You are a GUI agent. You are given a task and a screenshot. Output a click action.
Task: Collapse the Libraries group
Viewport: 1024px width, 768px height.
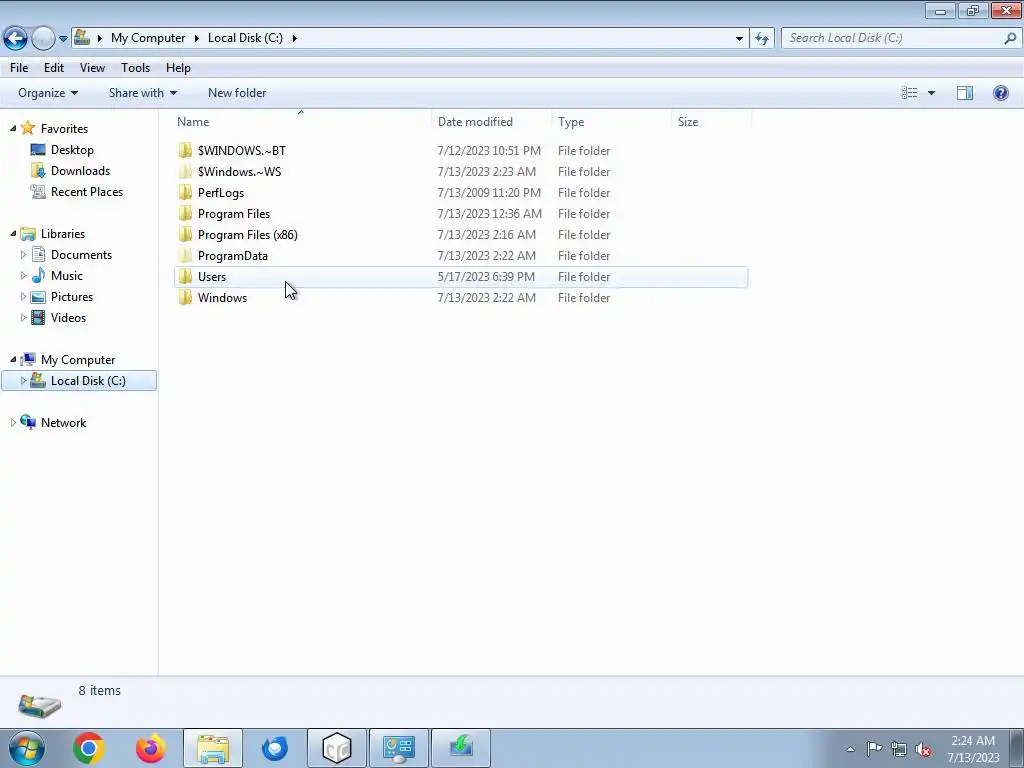tap(13, 233)
